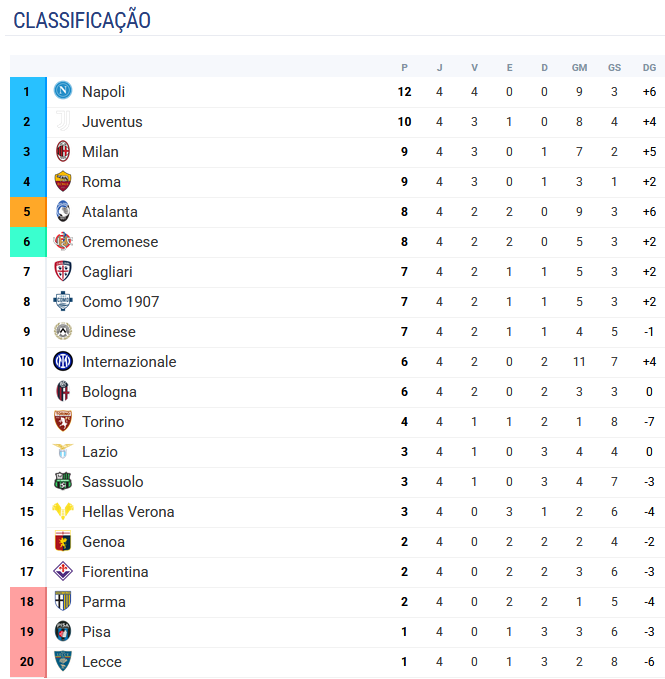Click the Milan team crest
Viewport: 665px width, 679px height.
click(63, 151)
